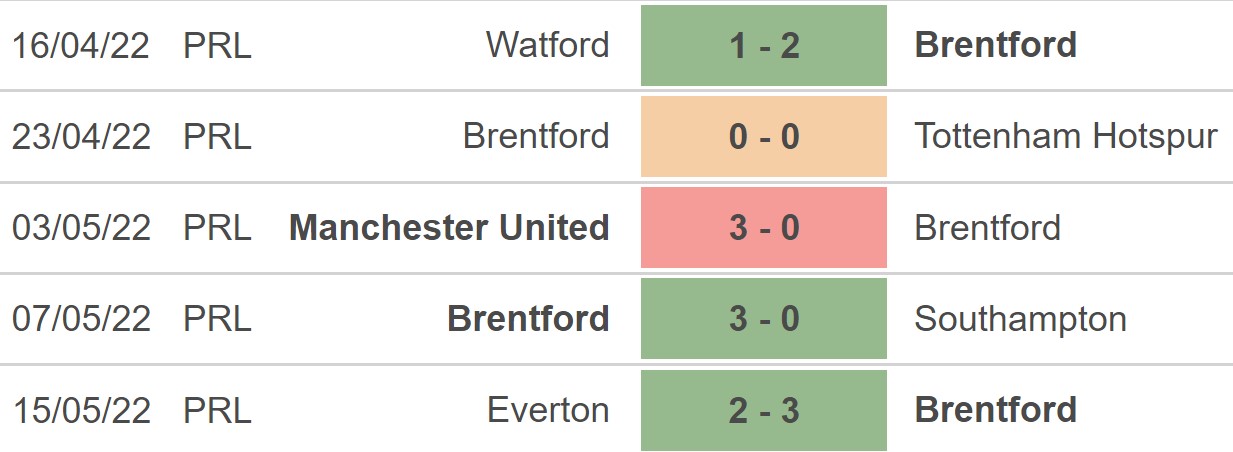Viewport: 1233px width, 452px height.
Task: Open the PRL label on 03/05/22 row
Action: tap(217, 228)
